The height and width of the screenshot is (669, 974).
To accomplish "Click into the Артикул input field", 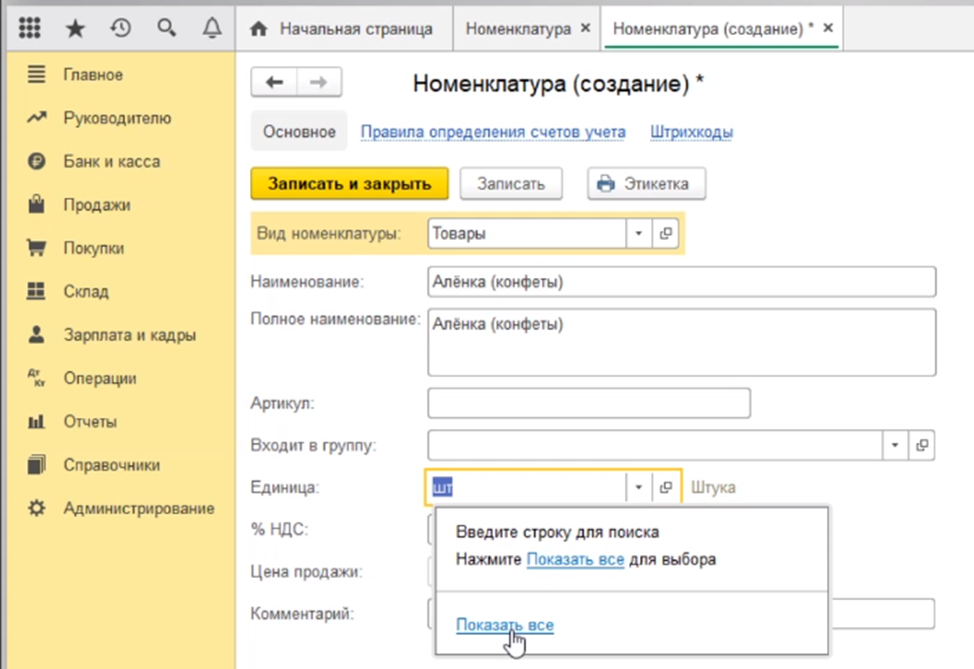I will click(x=588, y=403).
